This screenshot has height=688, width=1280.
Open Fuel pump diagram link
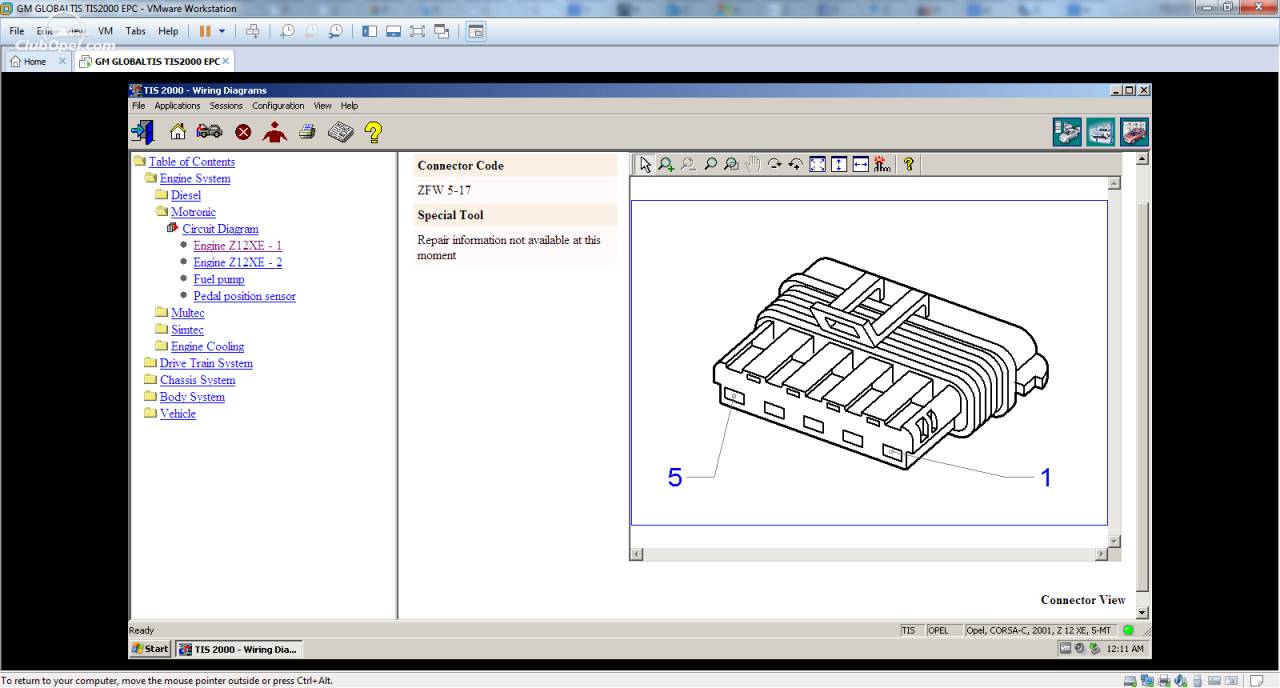[x=219, y=280]
